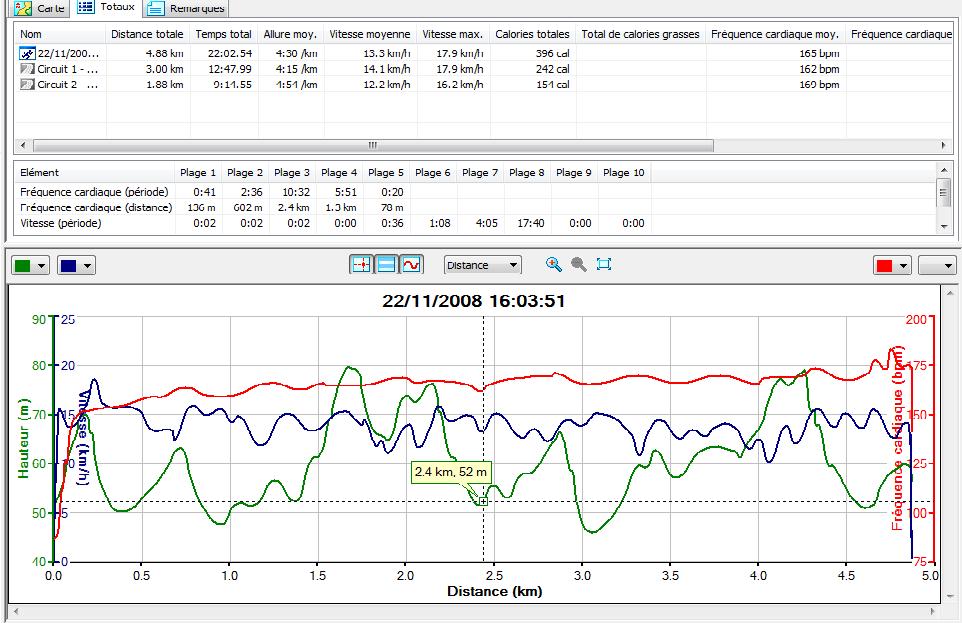Select the 22/11/200... activity row name
Screen dimensions: 962x623
(x=68, y=53)
